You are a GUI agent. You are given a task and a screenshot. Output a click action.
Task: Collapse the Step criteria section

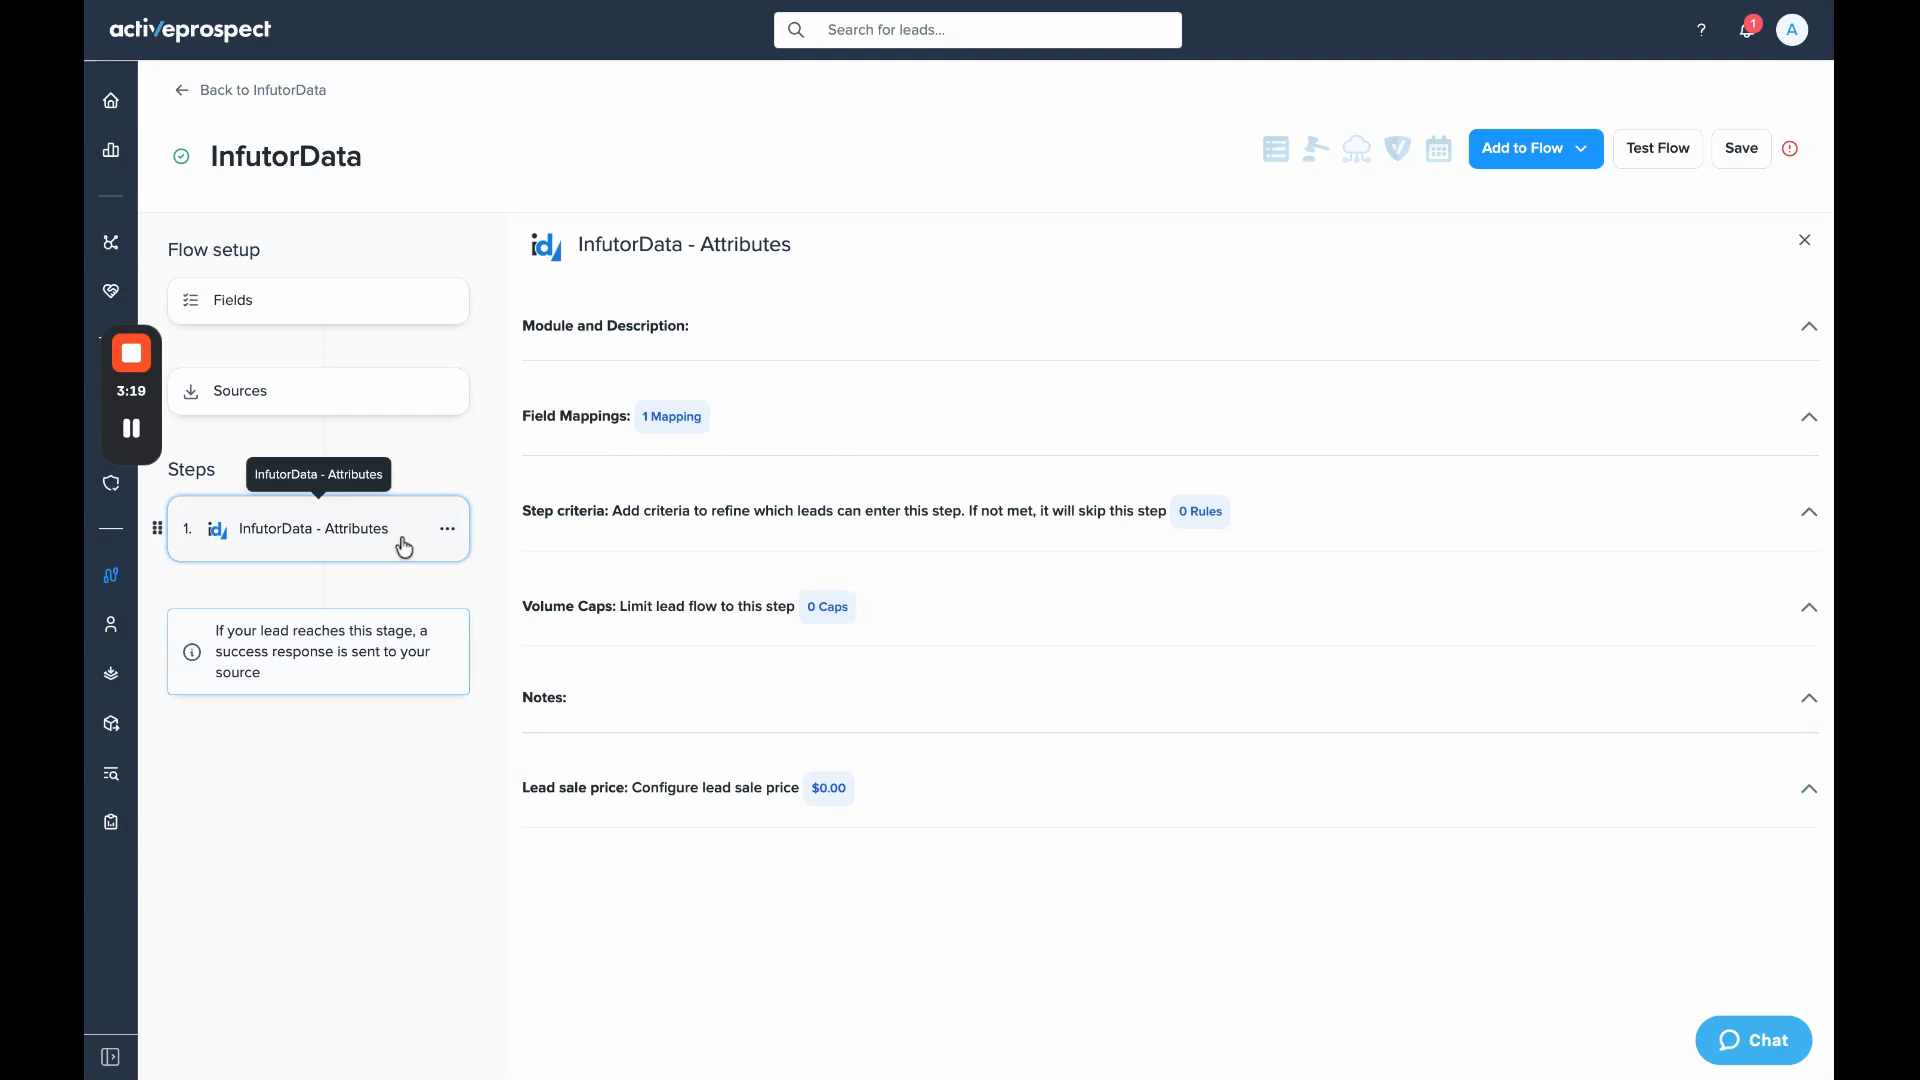1809,511
